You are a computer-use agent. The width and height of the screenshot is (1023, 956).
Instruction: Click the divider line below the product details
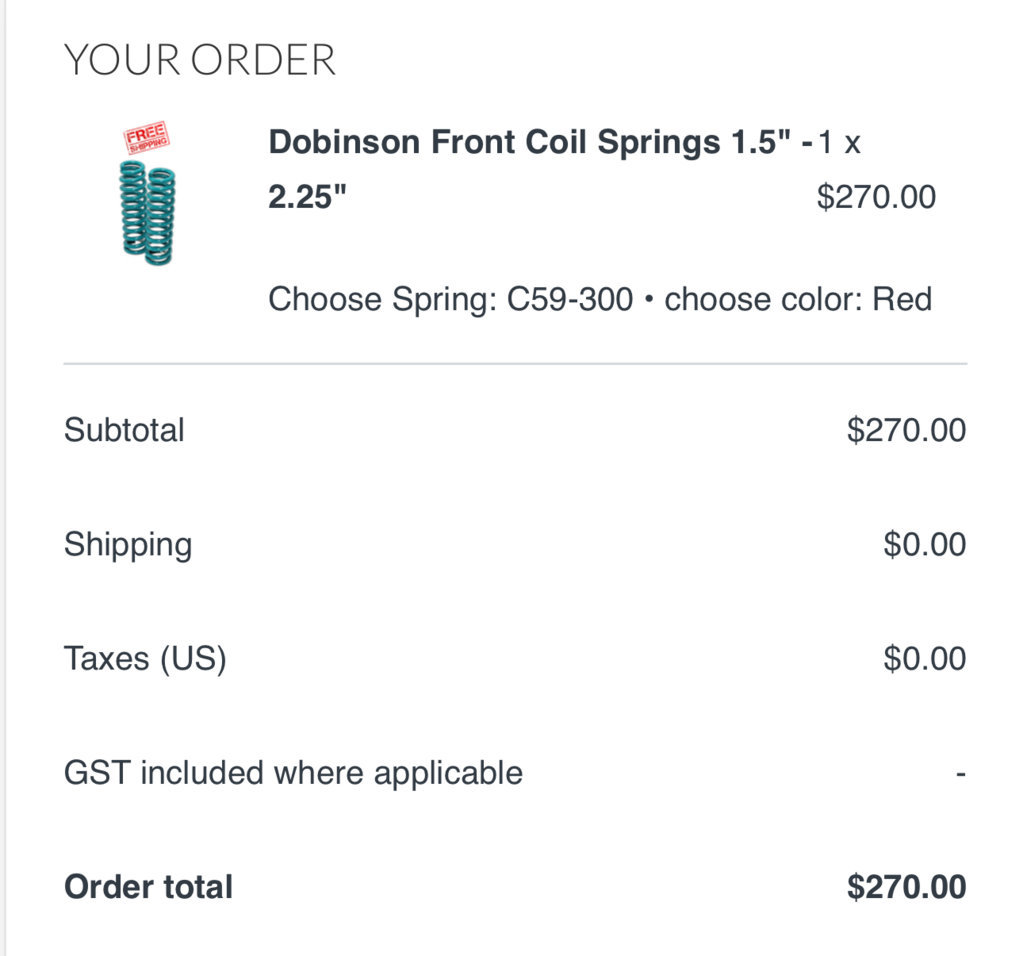pyautogui.click(x=515, y=363)
